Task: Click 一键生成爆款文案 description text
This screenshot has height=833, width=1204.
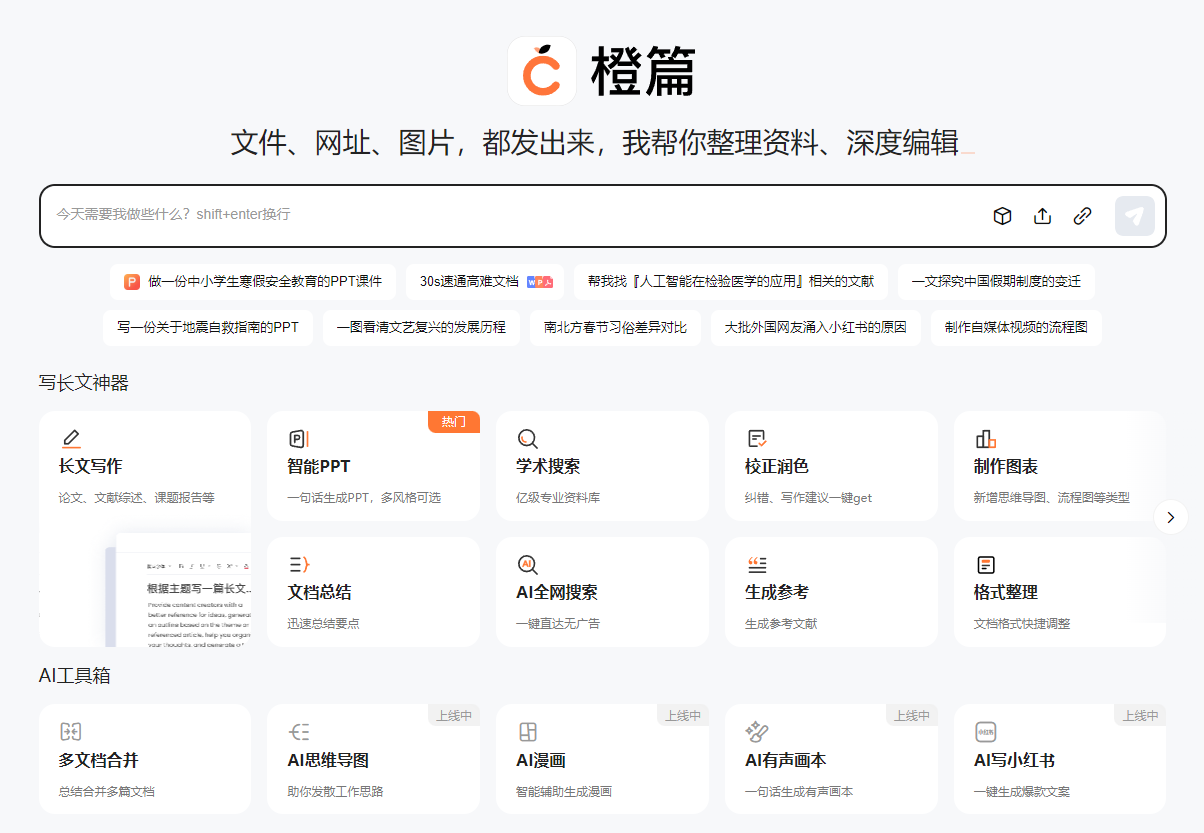Action: pos(1022,791)
